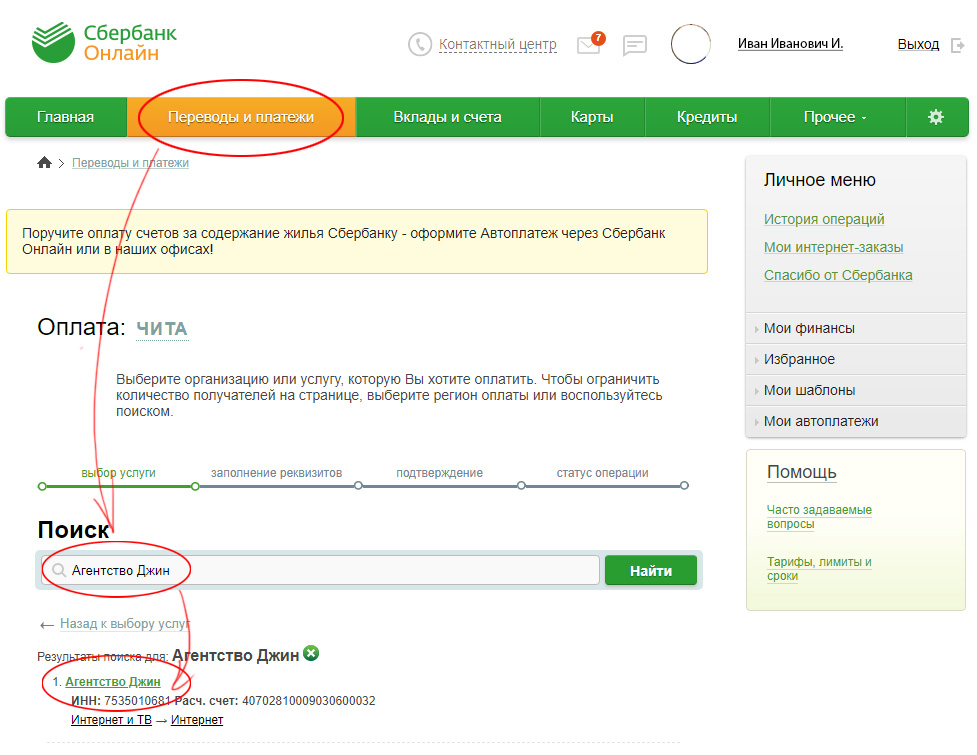Click the Найти search button

651,571
